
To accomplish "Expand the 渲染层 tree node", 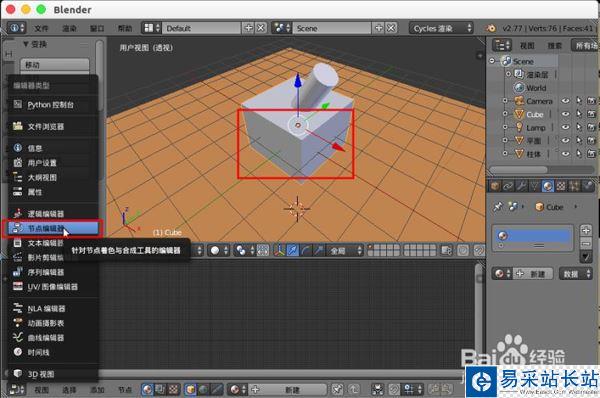I will (508, 74).
